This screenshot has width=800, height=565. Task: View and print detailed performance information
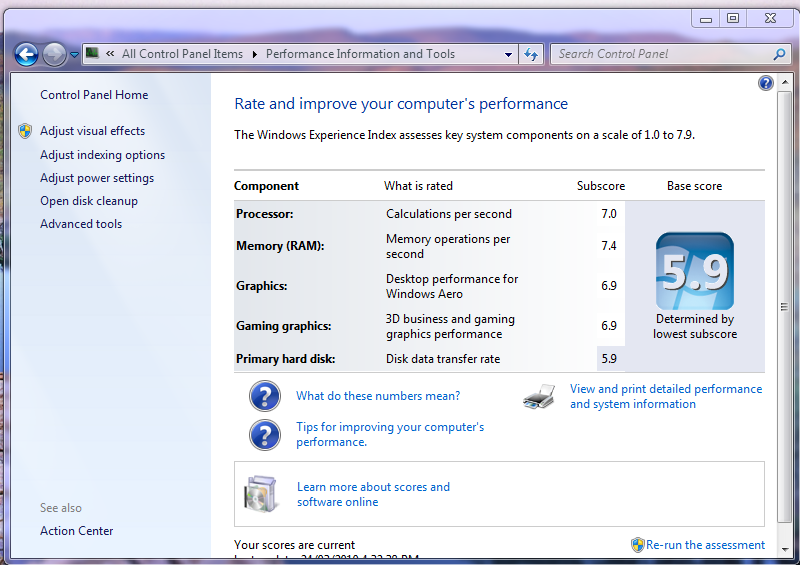coord(666,397)
